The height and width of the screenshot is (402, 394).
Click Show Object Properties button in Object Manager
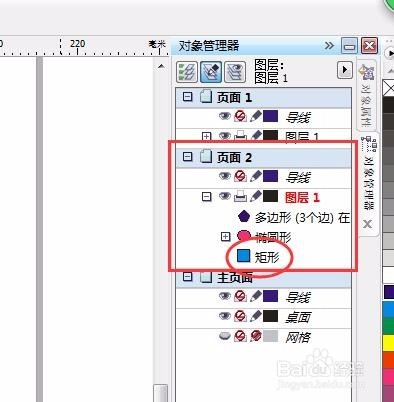point(187,72)
